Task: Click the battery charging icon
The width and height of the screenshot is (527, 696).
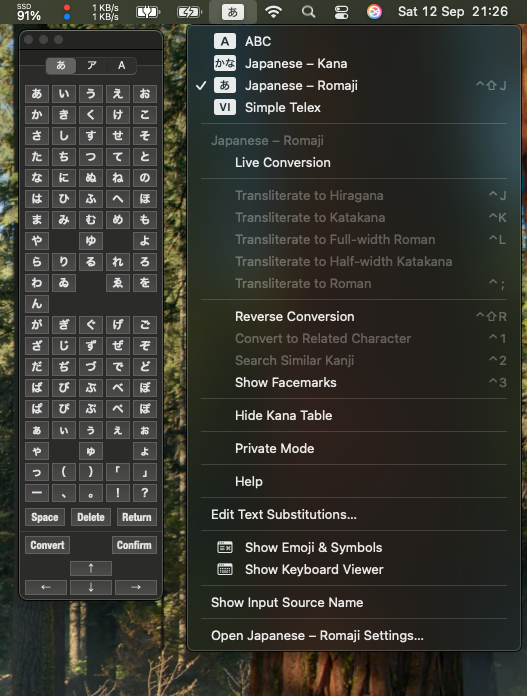Action: click(189, 12)
